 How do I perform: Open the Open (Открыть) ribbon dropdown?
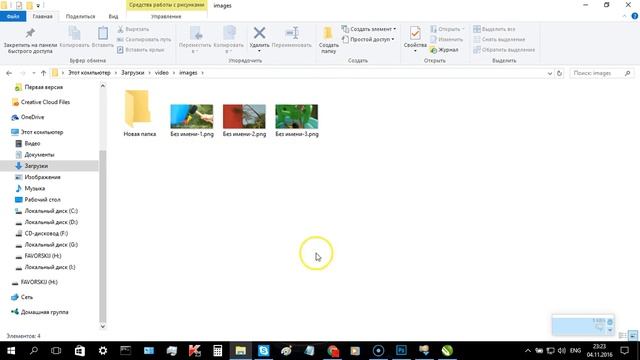(x=447, y=29)
